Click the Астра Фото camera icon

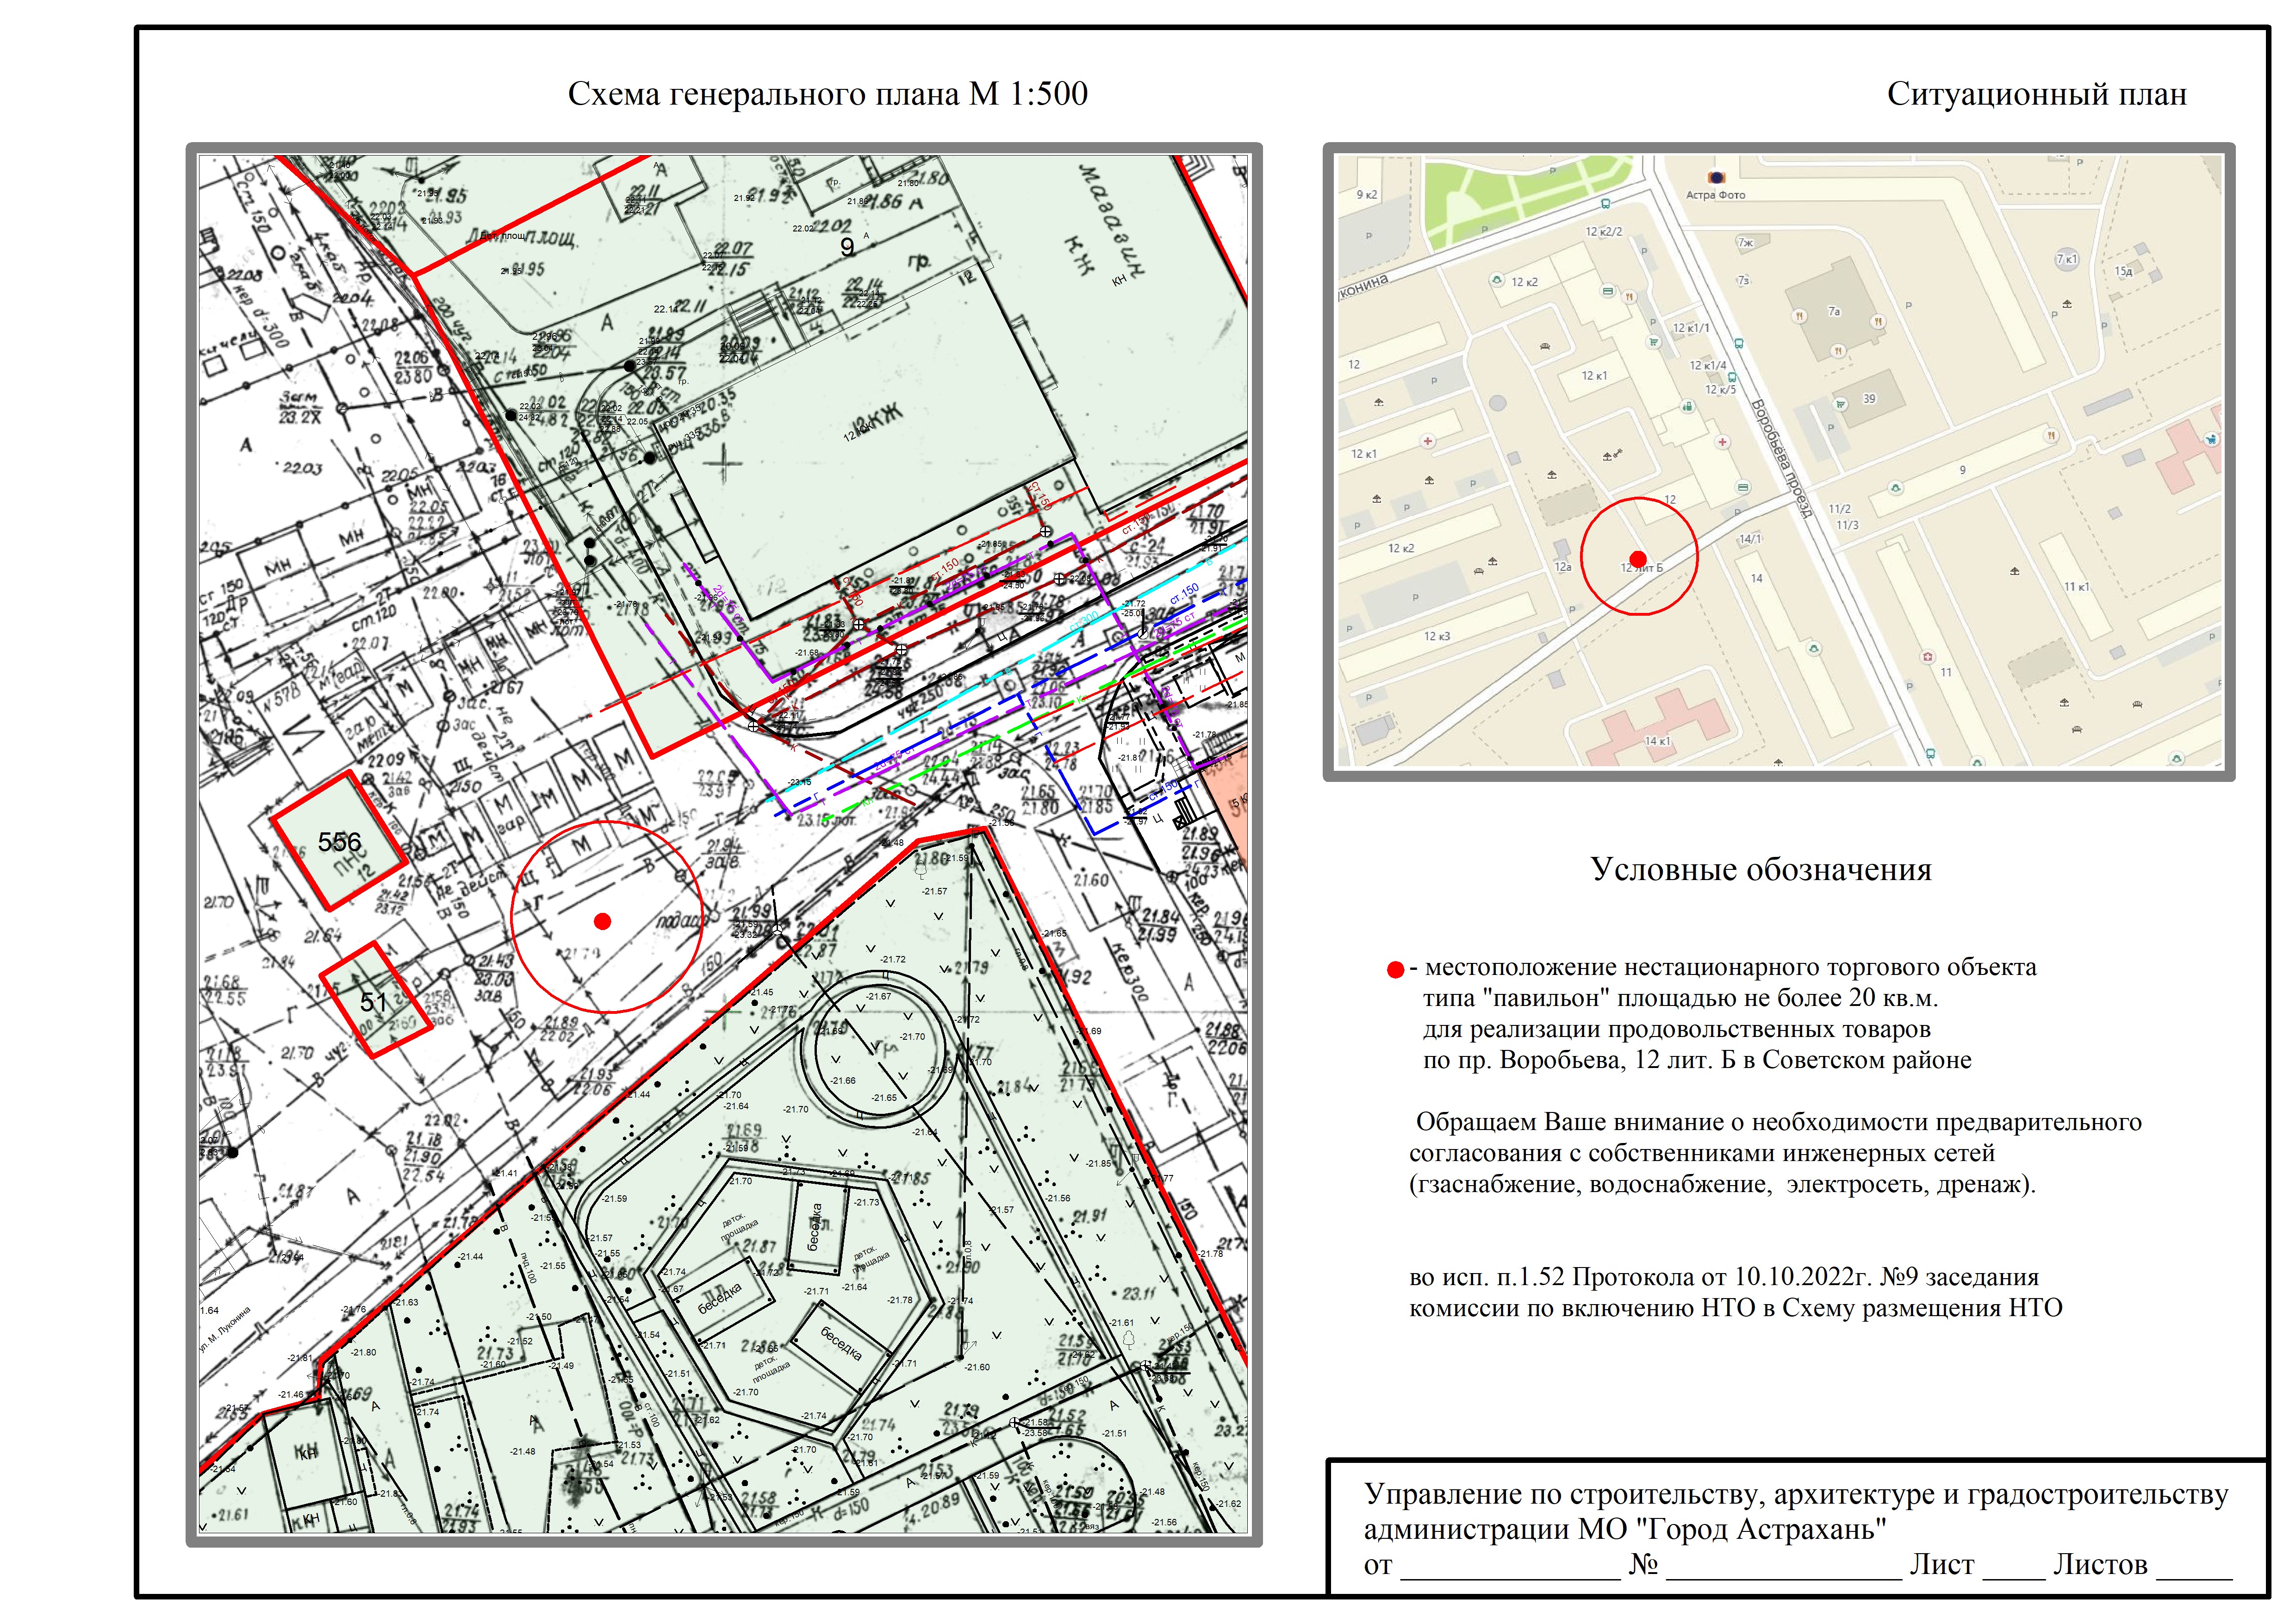[1717, 177]
